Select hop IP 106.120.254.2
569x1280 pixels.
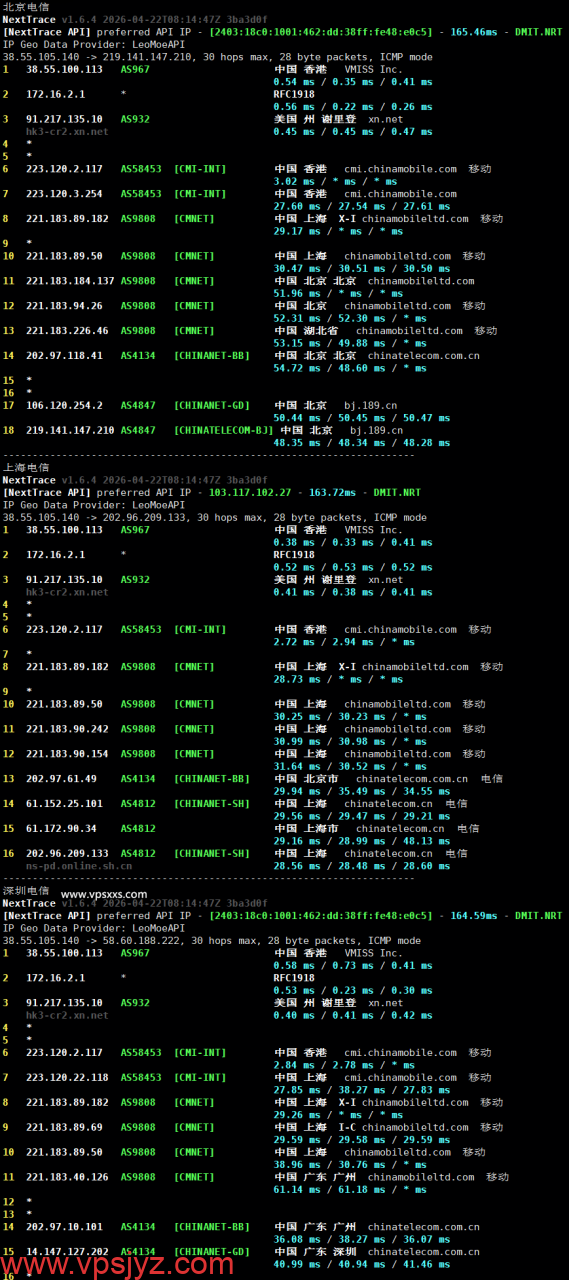tap(64, 405)
